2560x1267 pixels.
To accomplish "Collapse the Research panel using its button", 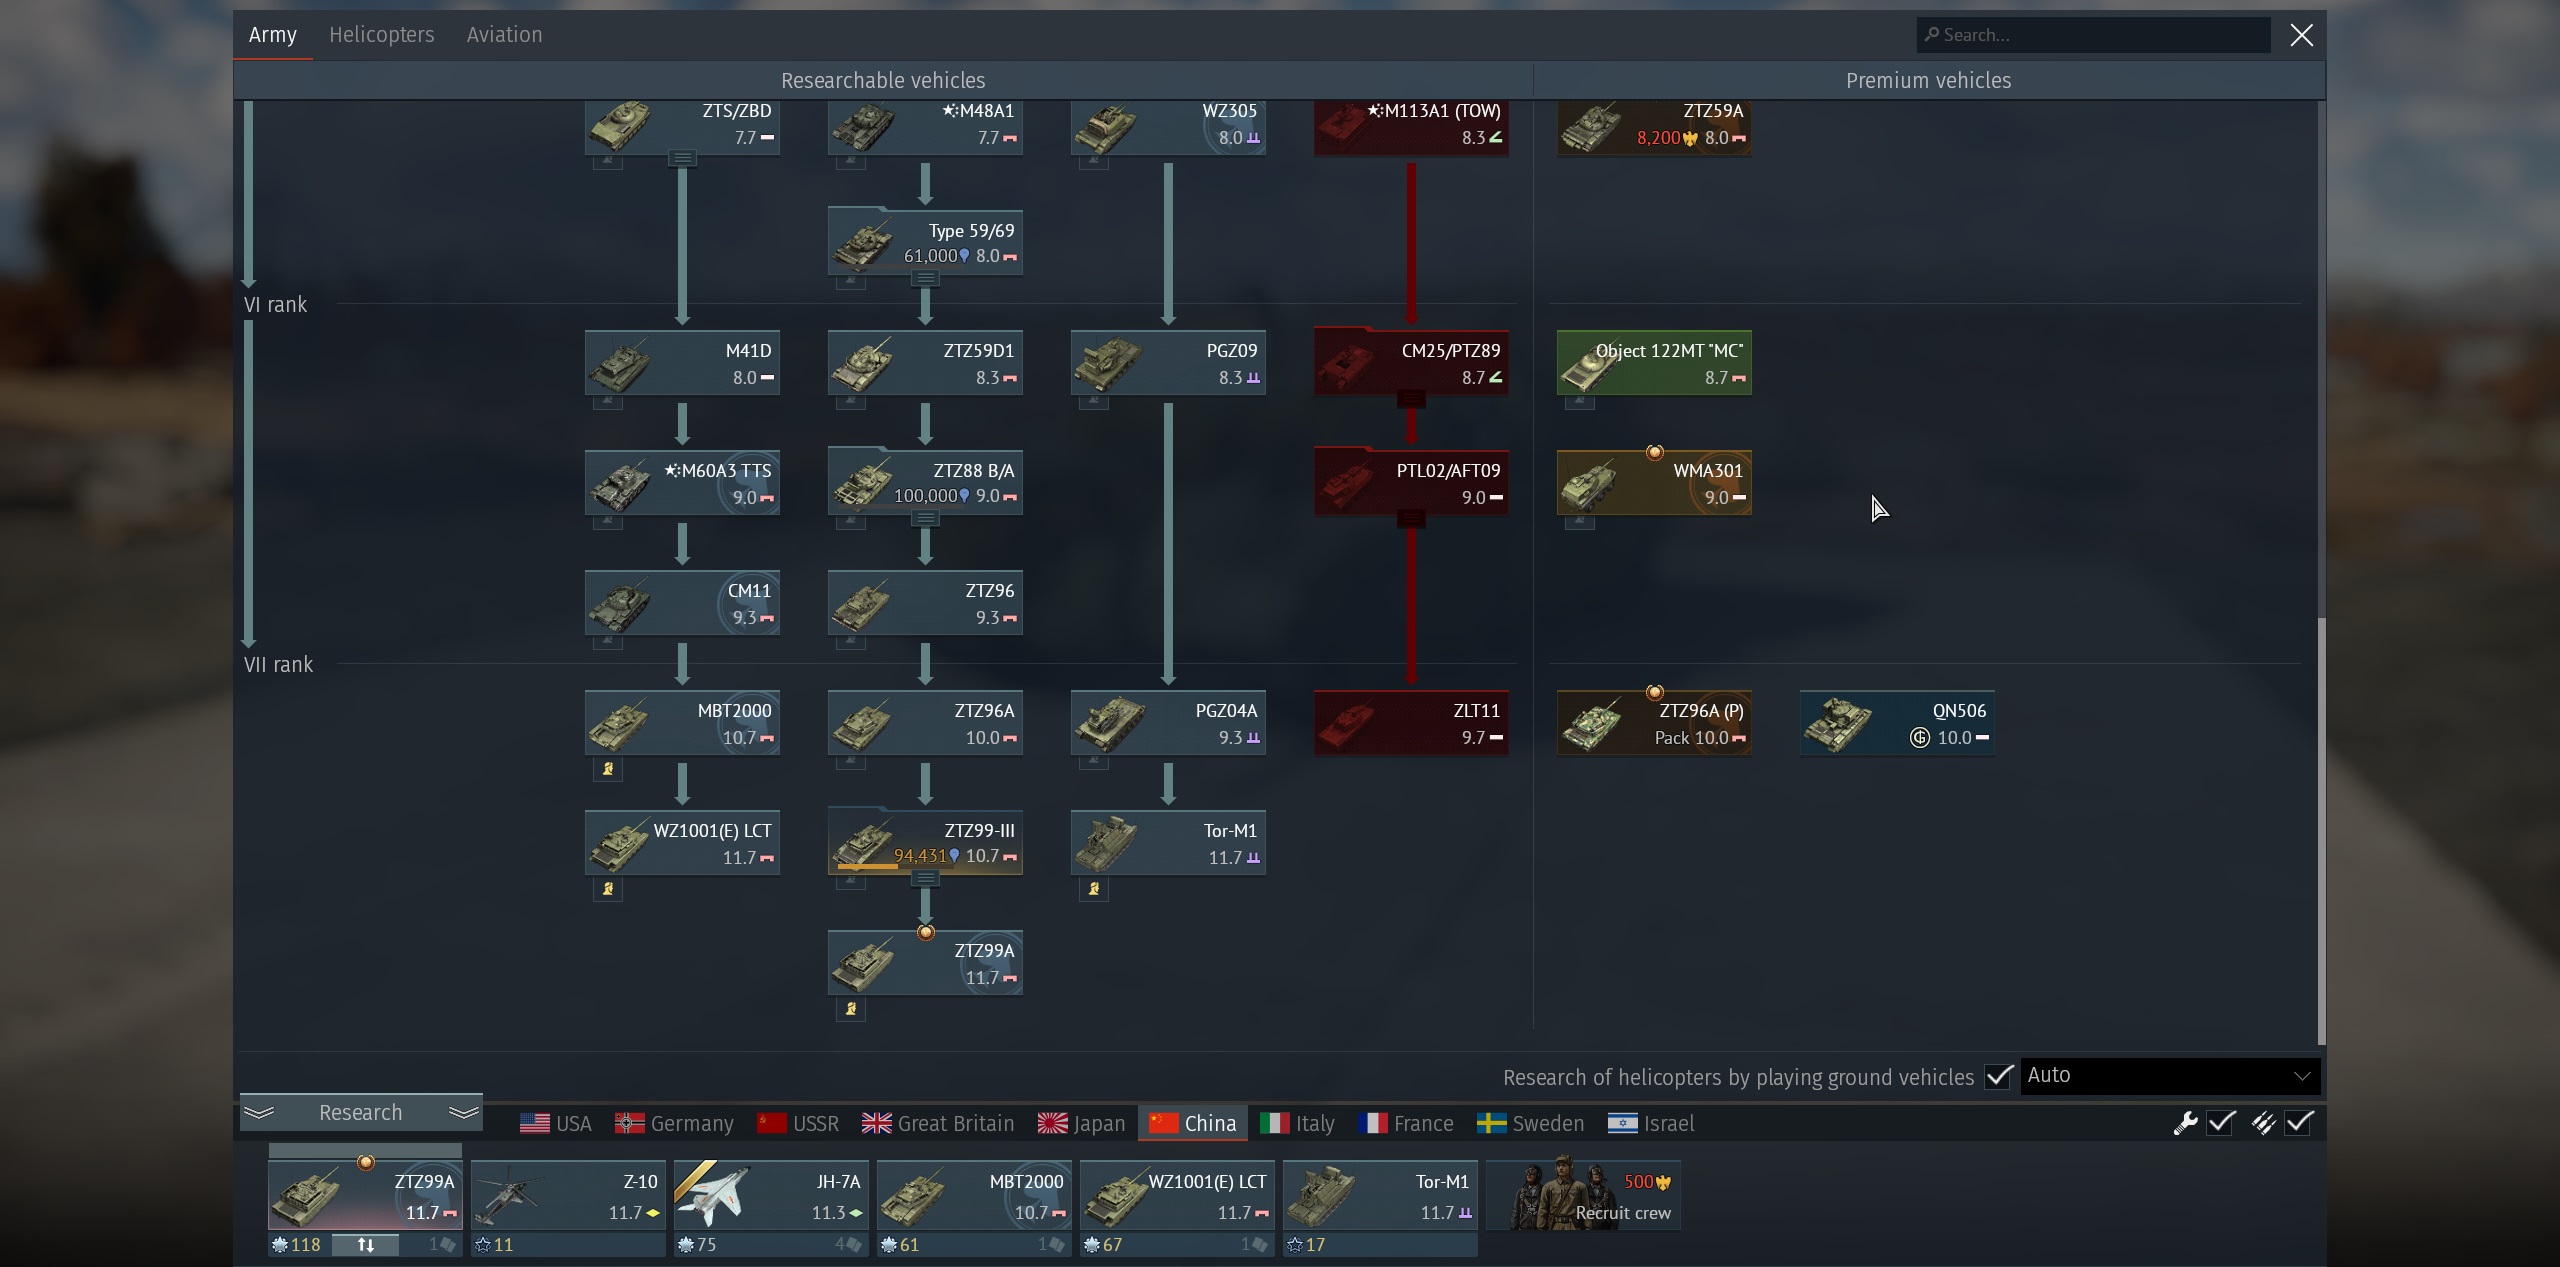I will [361, 1113].
